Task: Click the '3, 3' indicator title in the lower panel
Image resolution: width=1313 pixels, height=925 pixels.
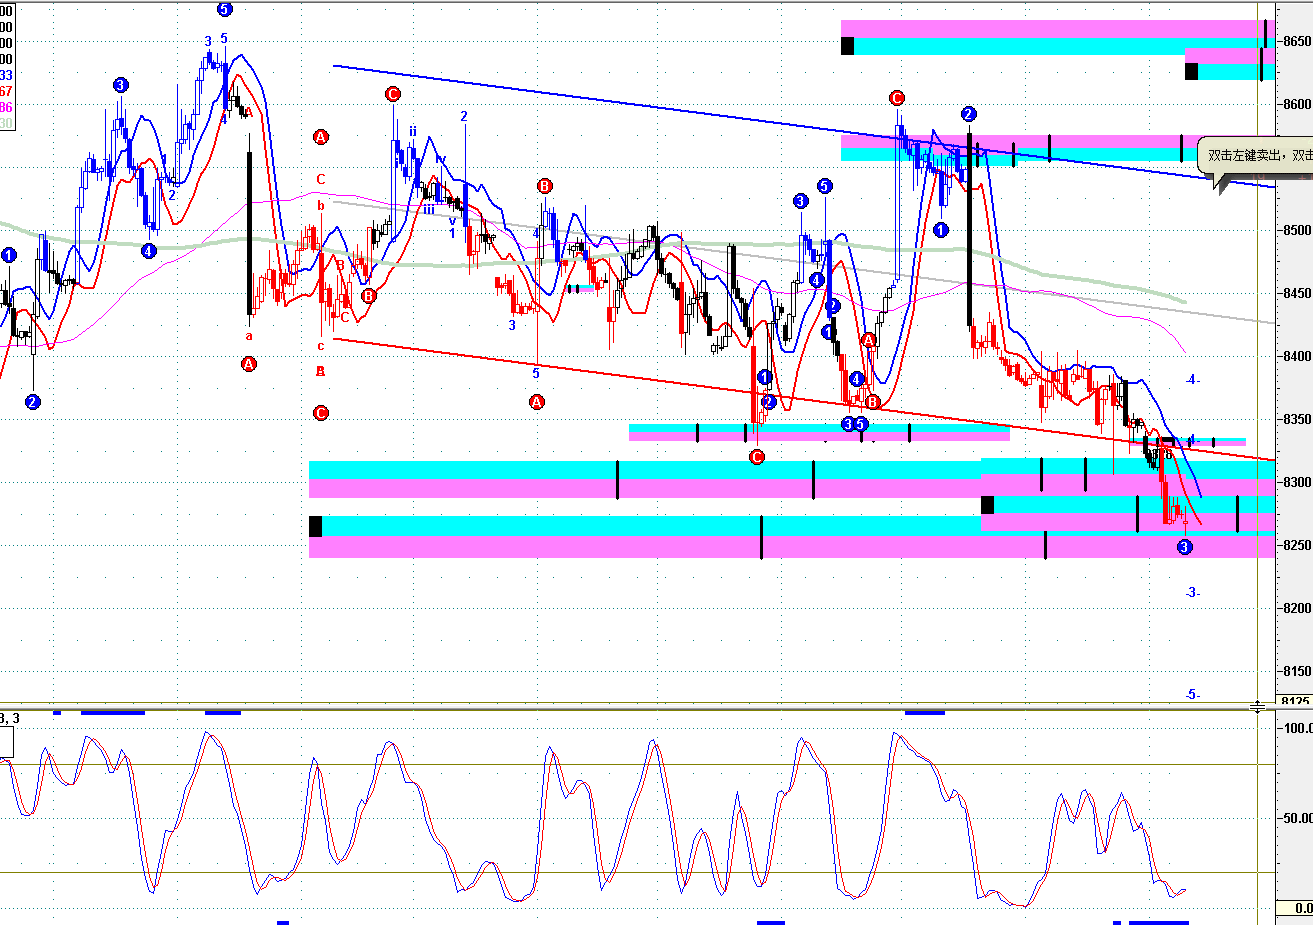Action: click(10, 717)
